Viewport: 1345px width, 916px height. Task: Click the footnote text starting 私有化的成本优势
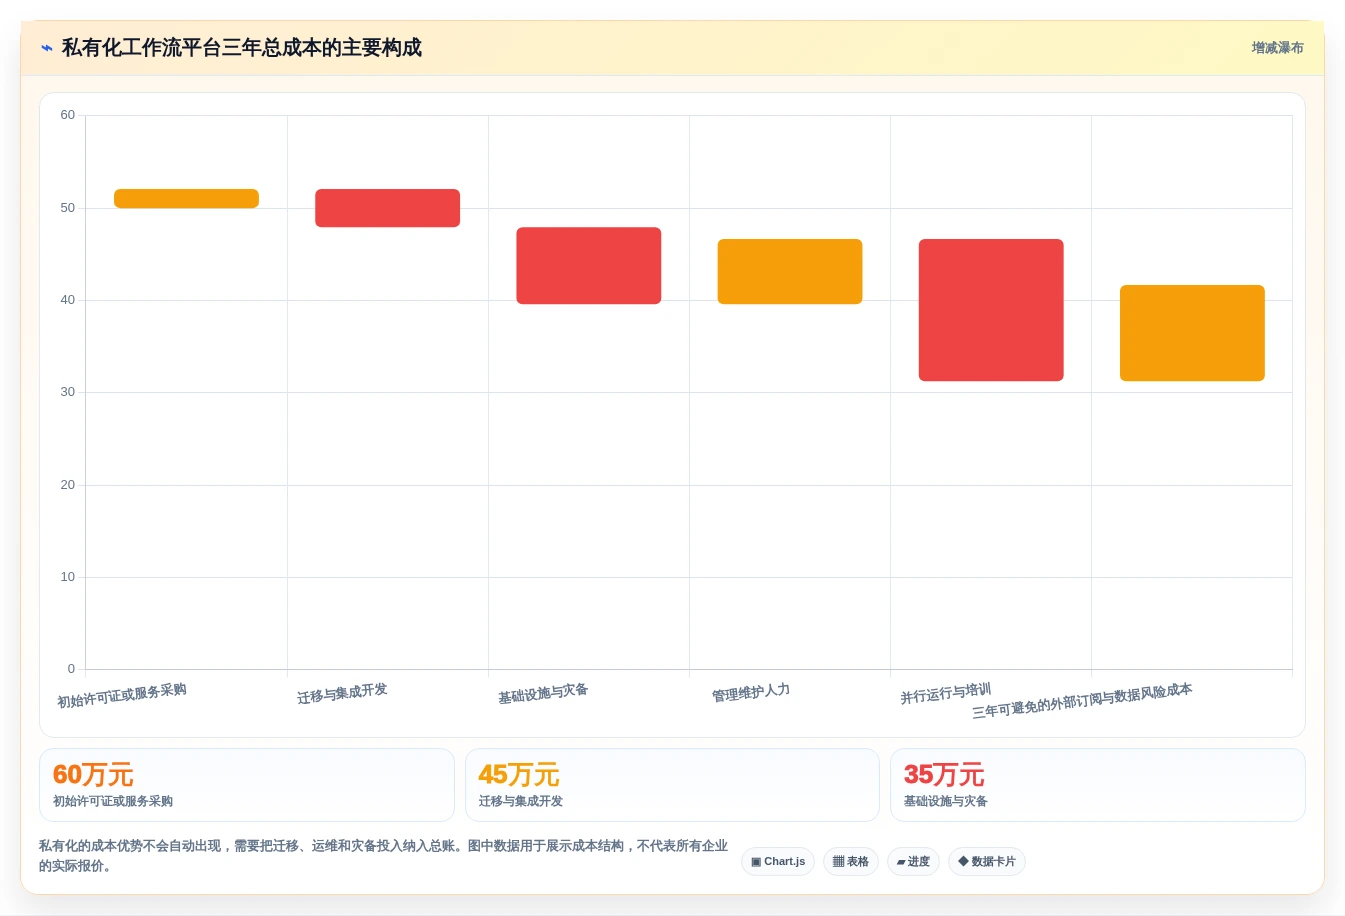[383, 856]
